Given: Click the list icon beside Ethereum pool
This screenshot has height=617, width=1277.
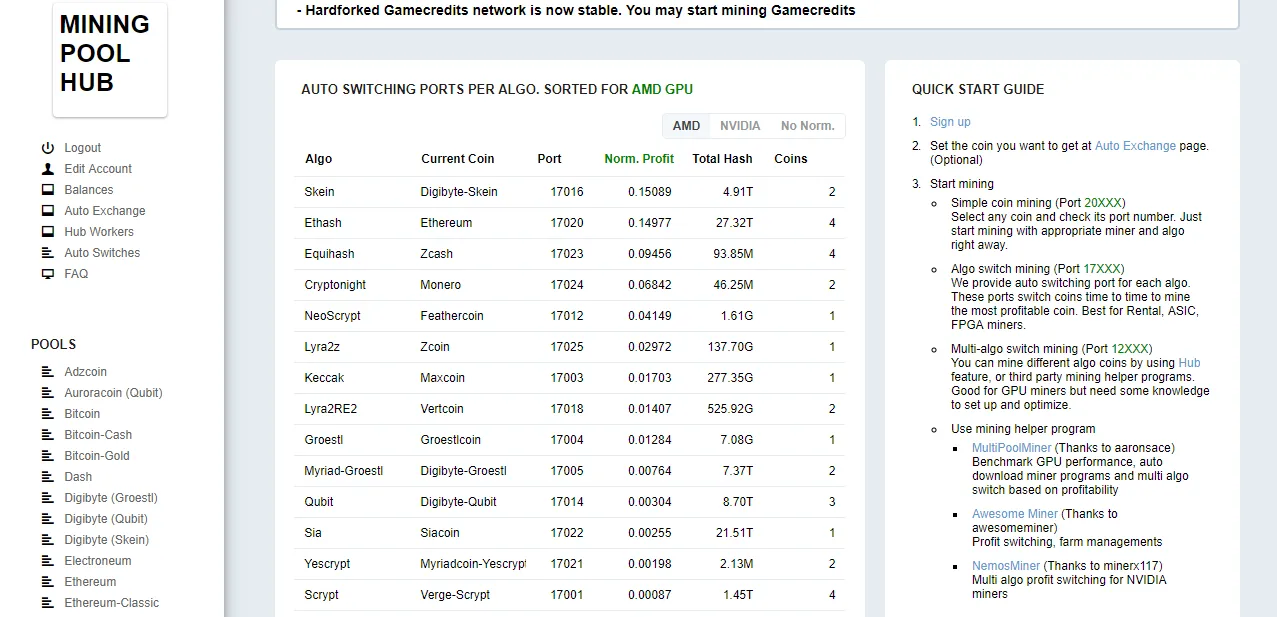Looking at the screenshot, I should pyautogui.click(x=47, y=582).
